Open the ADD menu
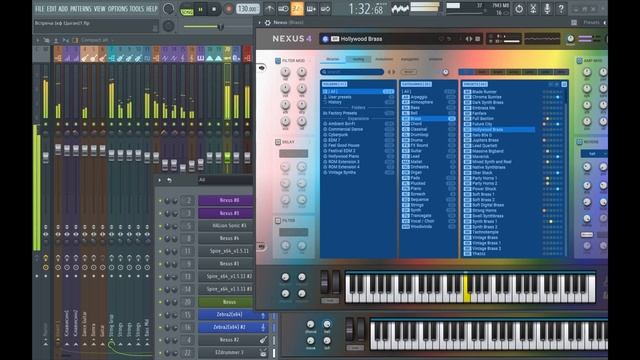Screen dimensions: 640x360 click(x=63, y=9)
